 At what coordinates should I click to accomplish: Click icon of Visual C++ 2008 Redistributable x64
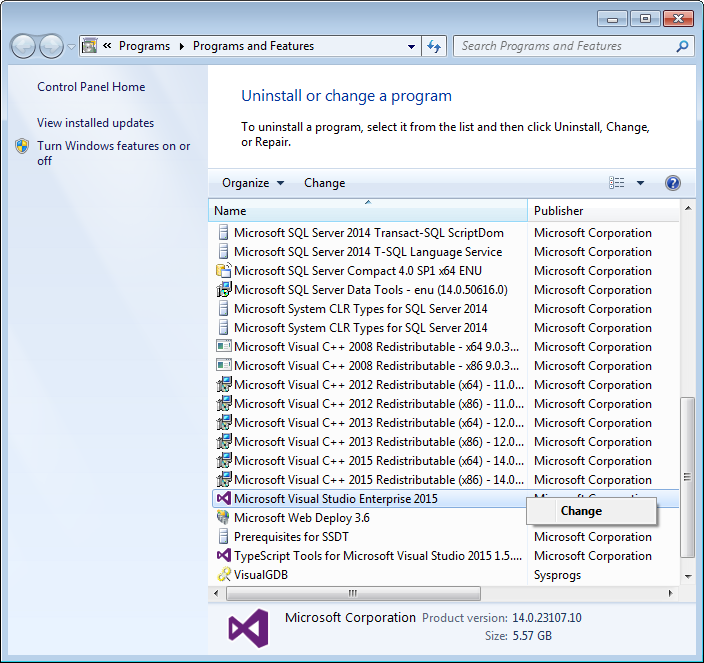[224, 346]
